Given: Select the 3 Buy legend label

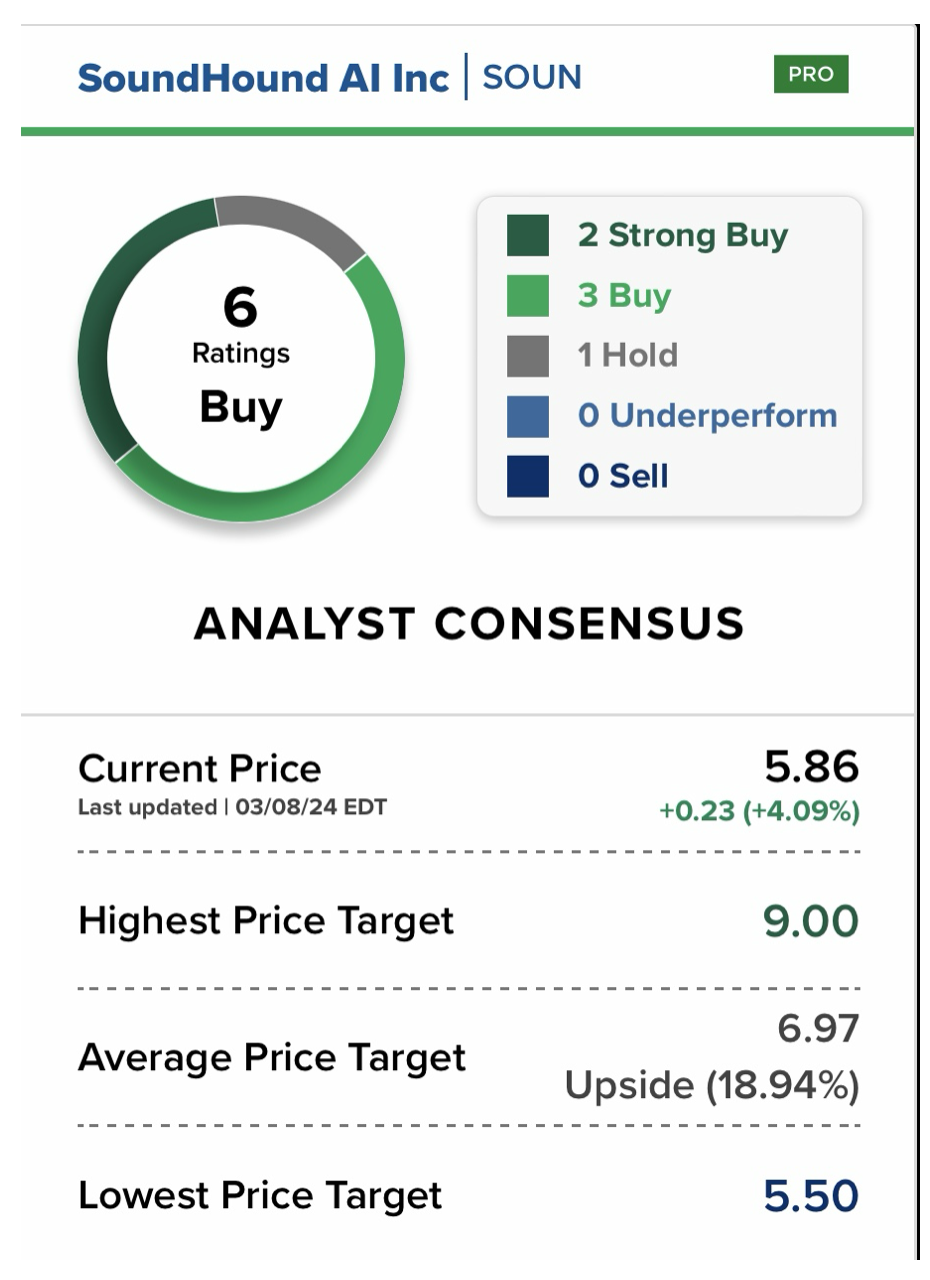Looking at the screenshot, I should [x=624, y=296].
